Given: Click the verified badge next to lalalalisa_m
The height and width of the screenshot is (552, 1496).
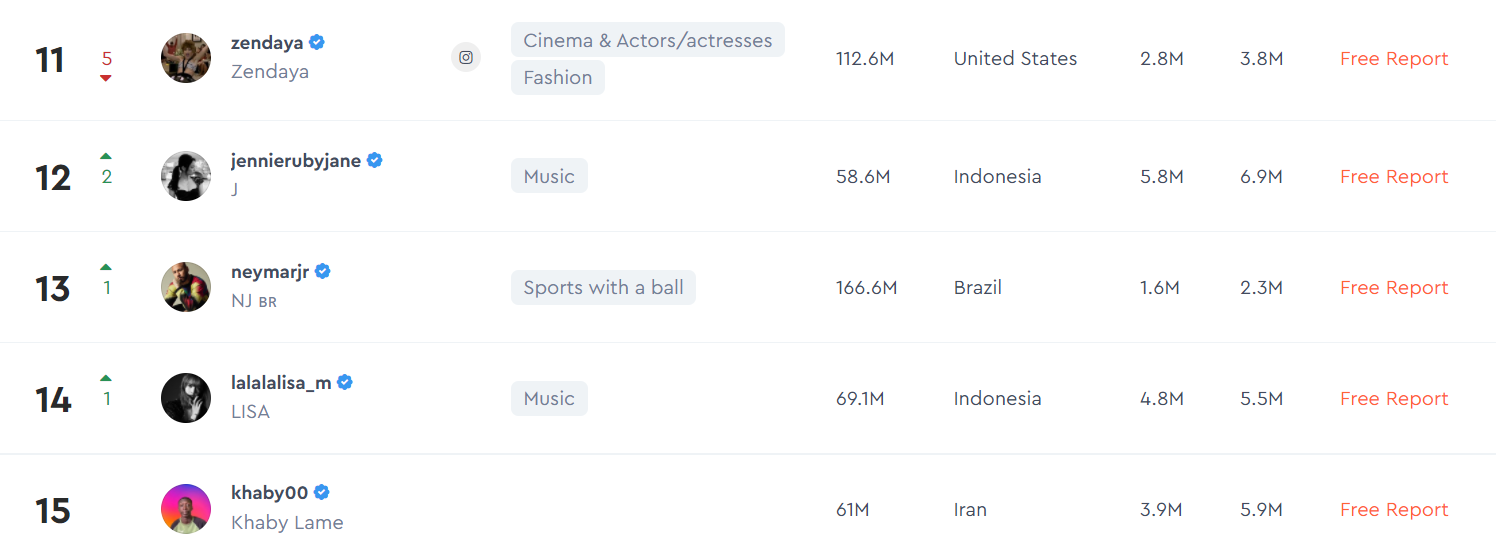Looking at the screenshot, I should coord(345,382).
